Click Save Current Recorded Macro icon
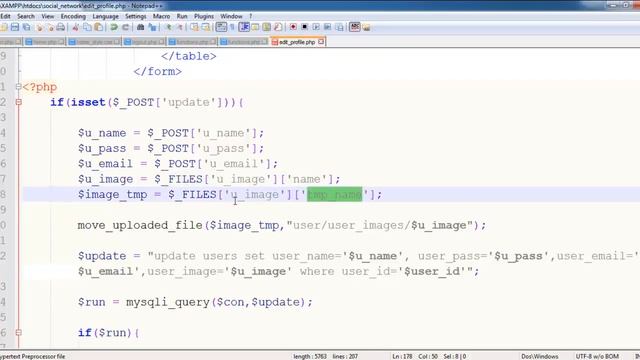The width and height of the screenshot is (640, 360). pyautogui.click(x=339, y=27)
